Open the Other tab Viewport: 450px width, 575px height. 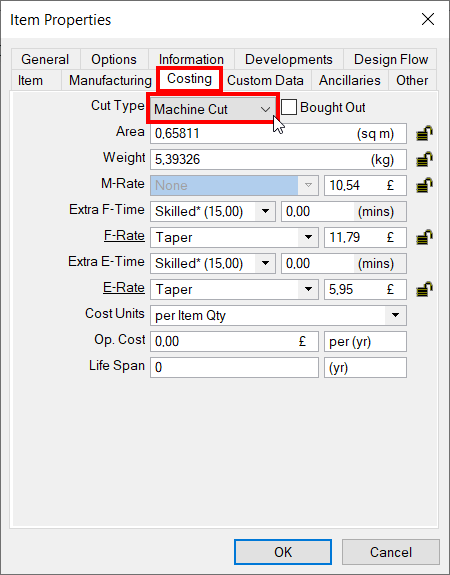412,80
